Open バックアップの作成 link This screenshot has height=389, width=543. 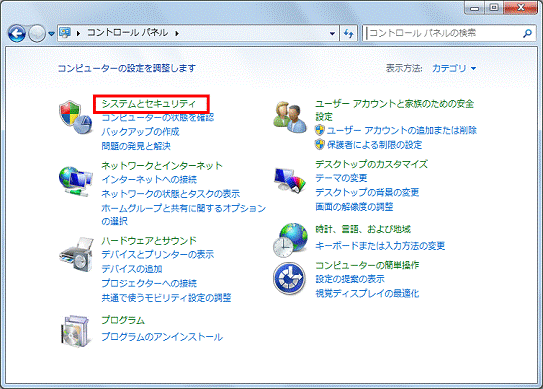(x=140, y=132)
